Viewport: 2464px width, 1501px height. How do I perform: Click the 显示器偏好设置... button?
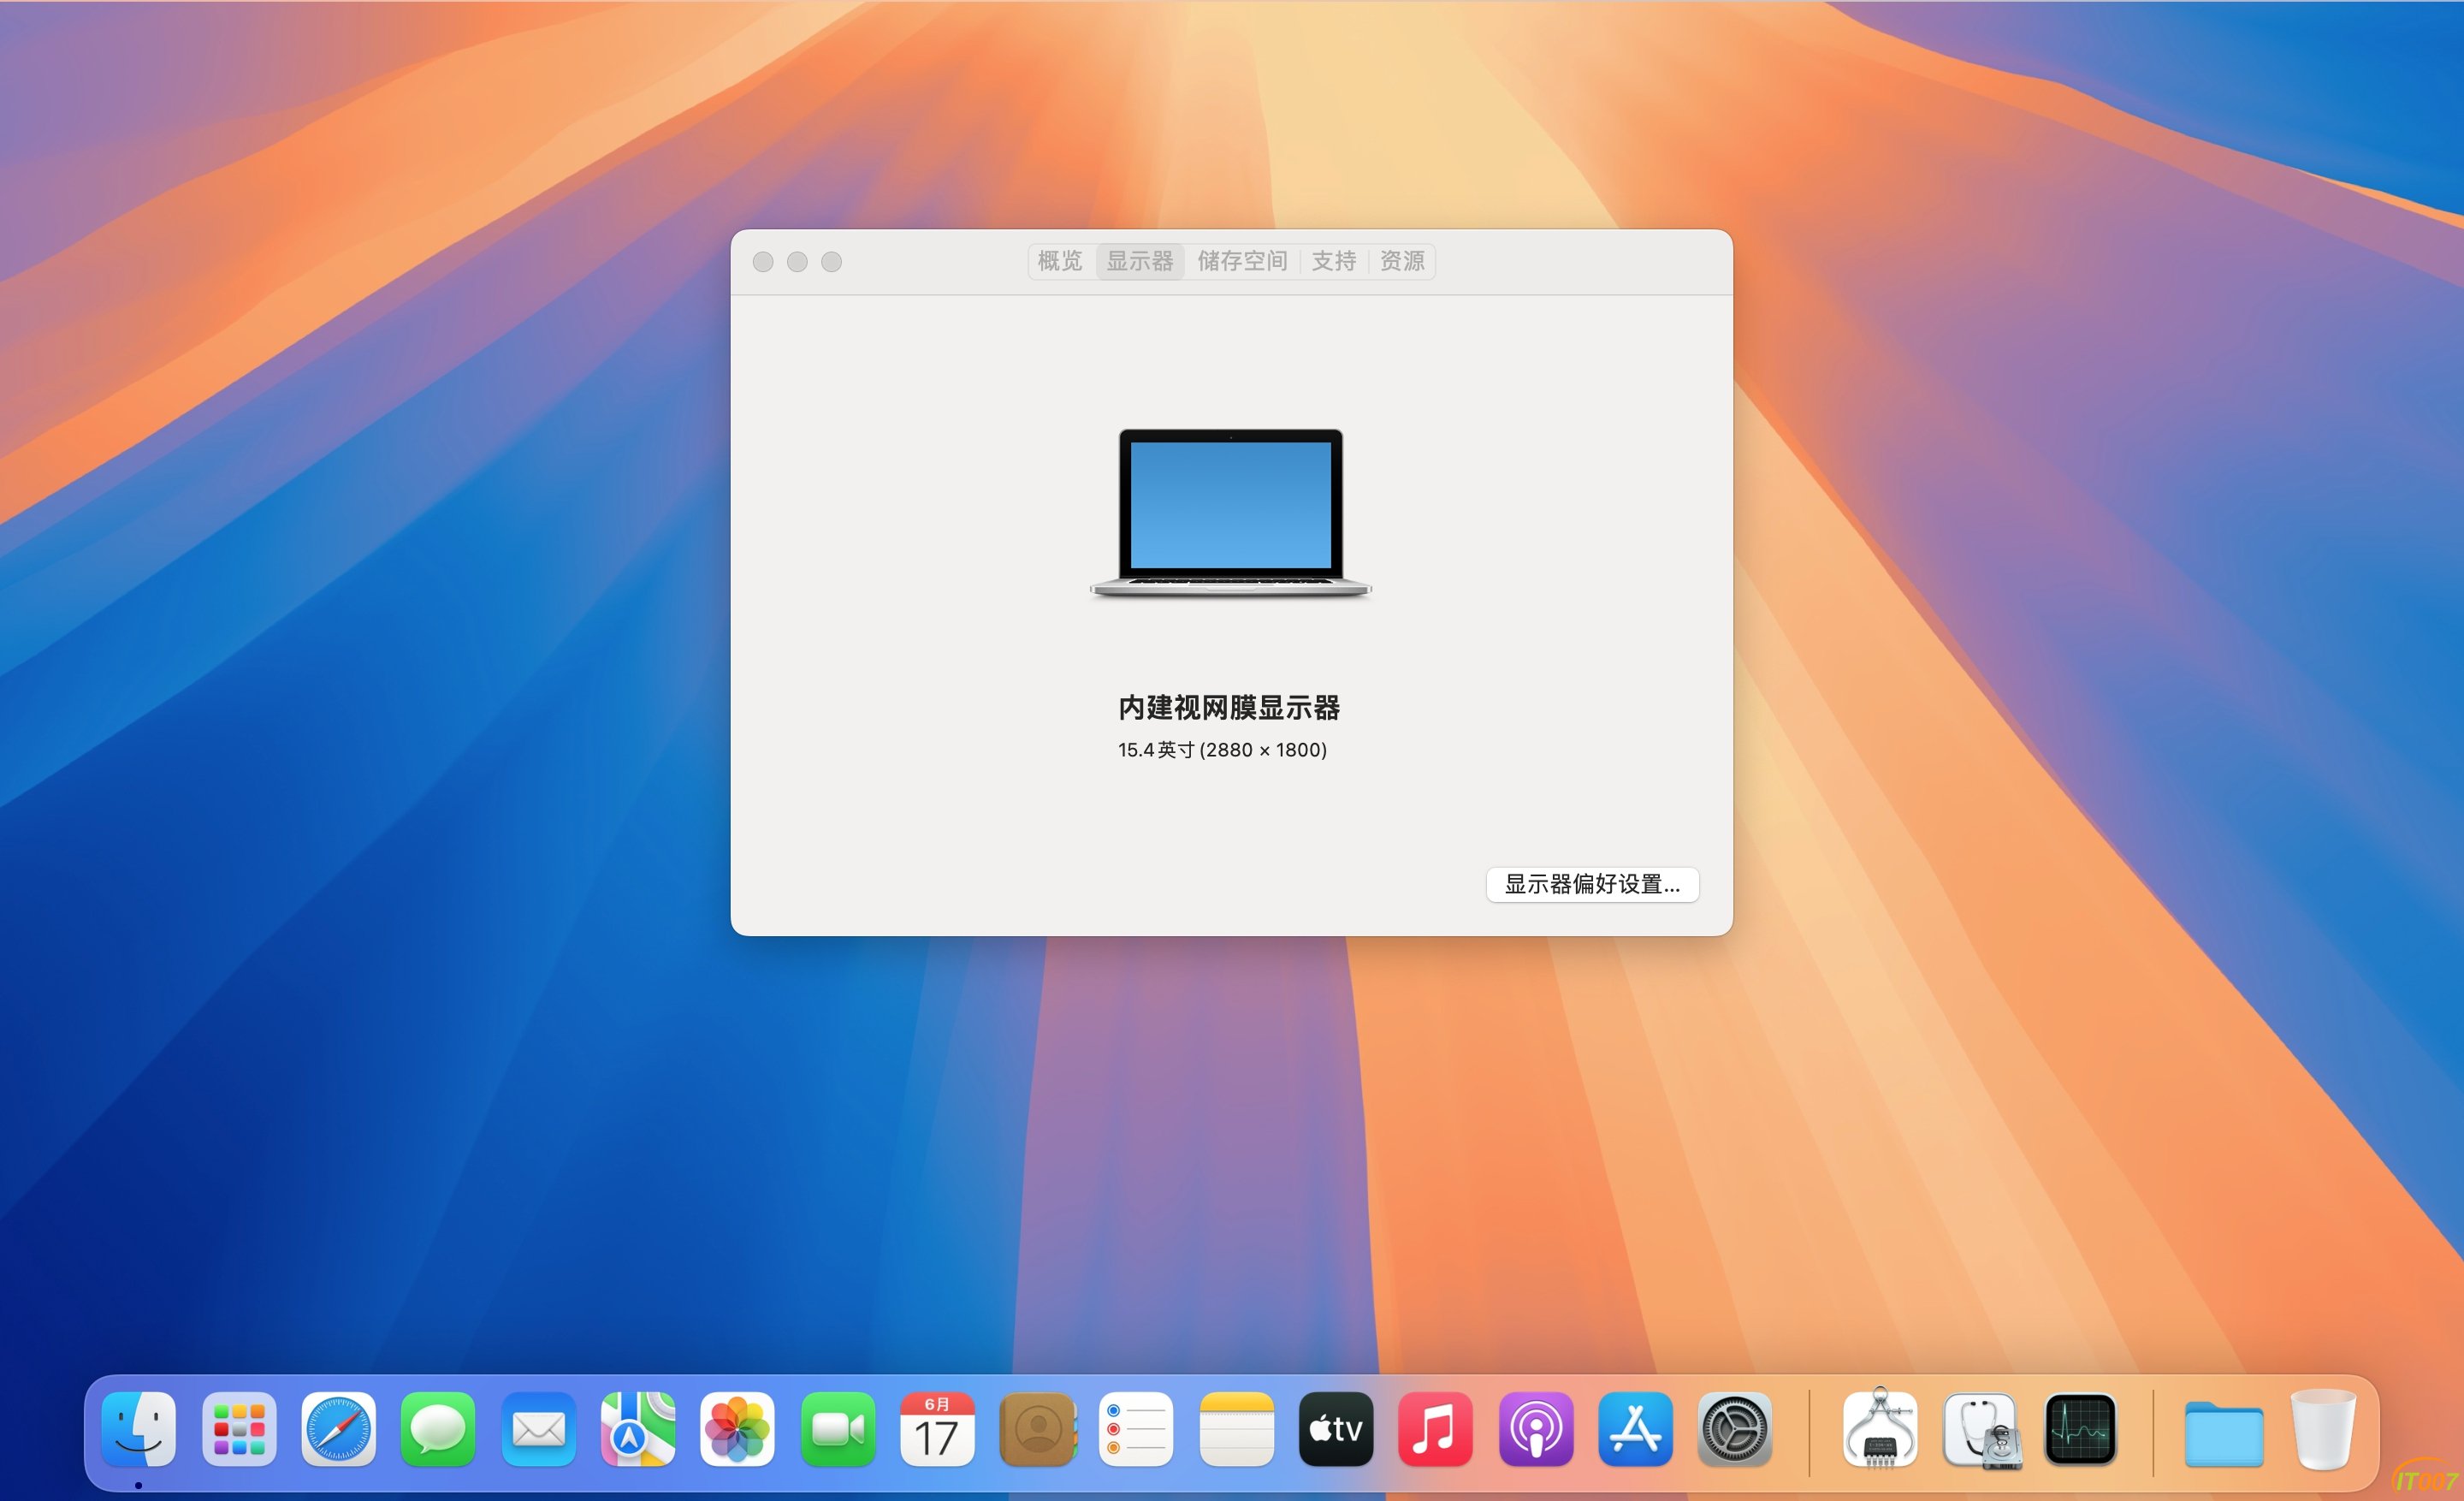pyautogui.click(x=1592, y=884)
